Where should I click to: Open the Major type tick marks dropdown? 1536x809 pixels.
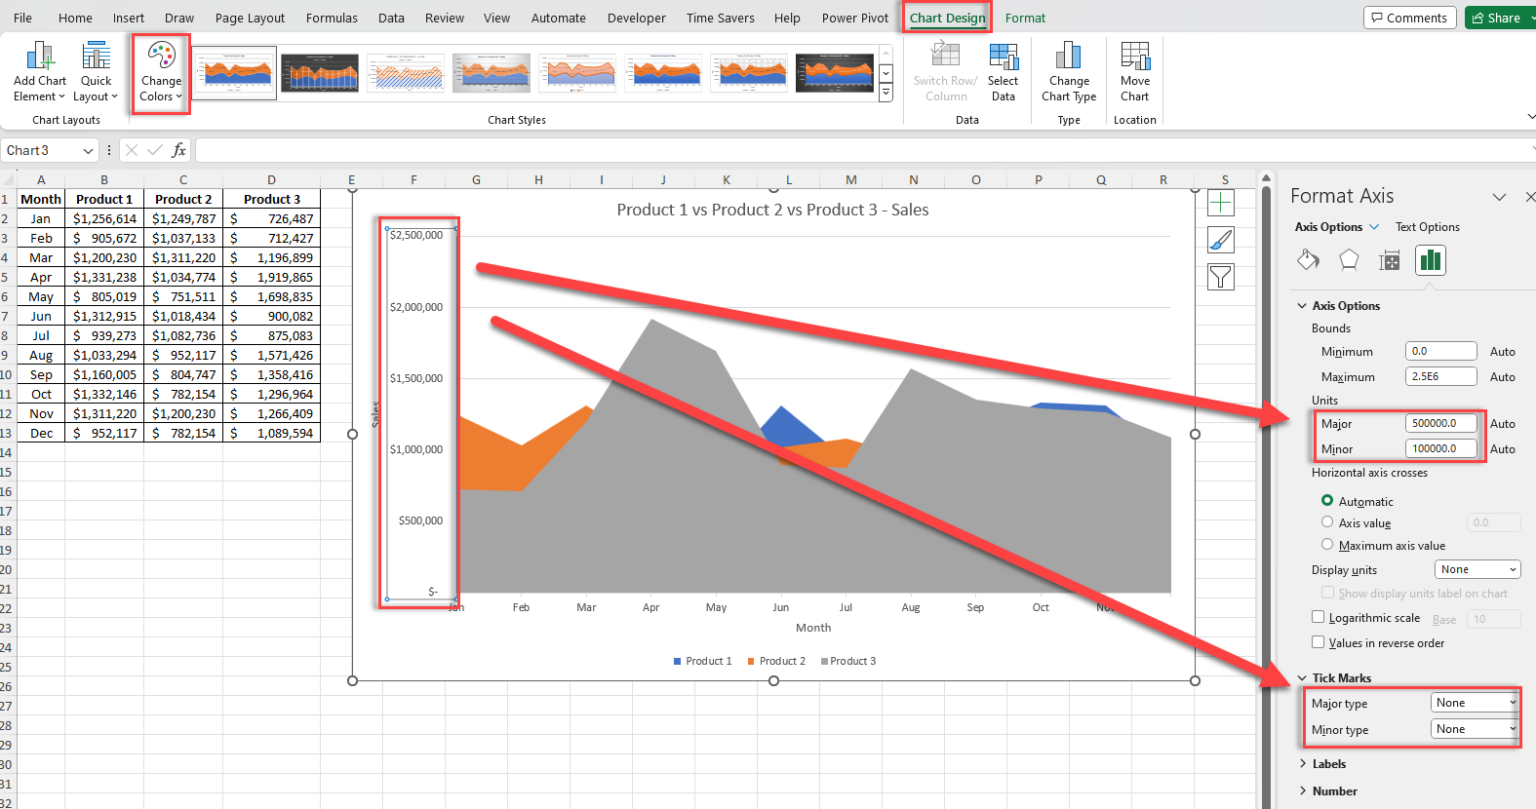pos(1475,703)
